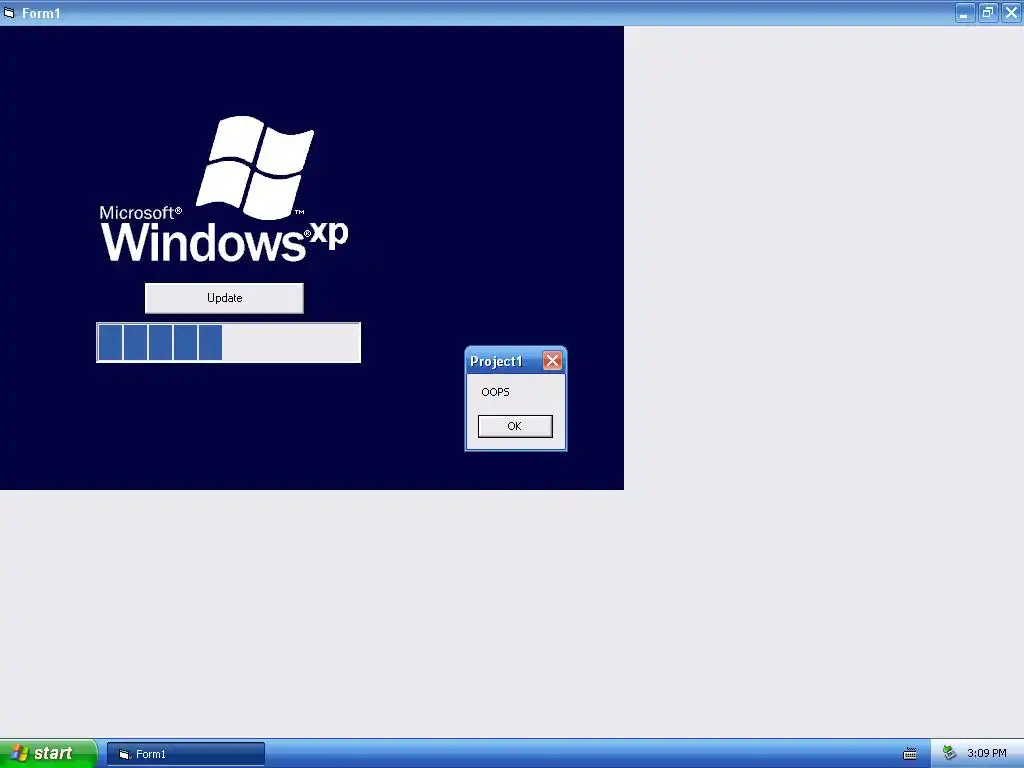The image size is (1024, 768).
Task: Click the Project1 dialog title
Action: (x=496, y=361)
